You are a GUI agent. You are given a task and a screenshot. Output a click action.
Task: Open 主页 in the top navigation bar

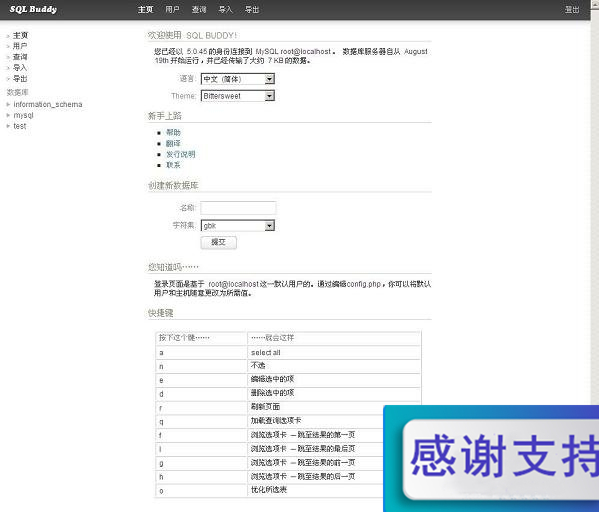[146, 10]
